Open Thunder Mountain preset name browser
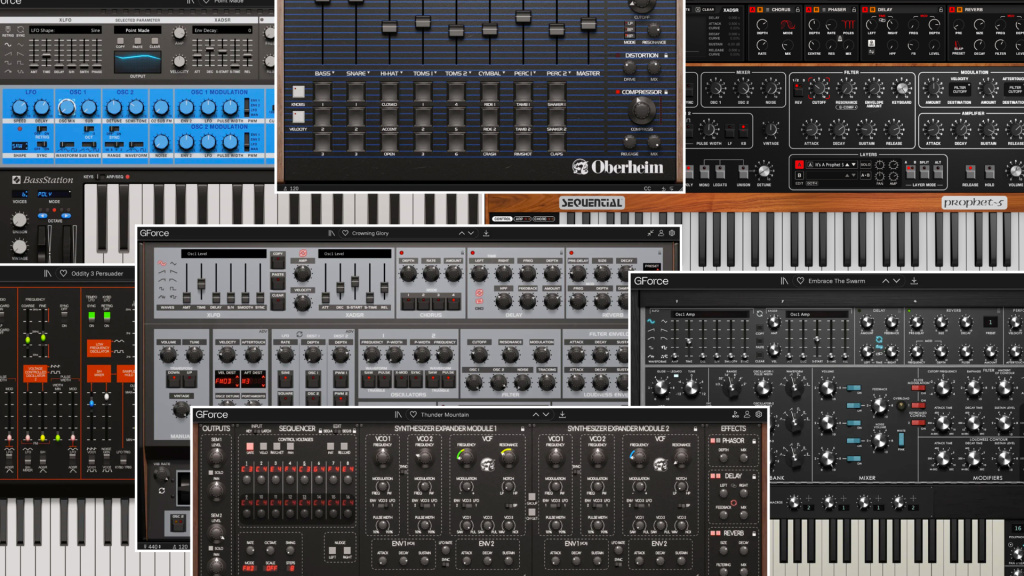The image size is (1024, 576). (445, 415)
